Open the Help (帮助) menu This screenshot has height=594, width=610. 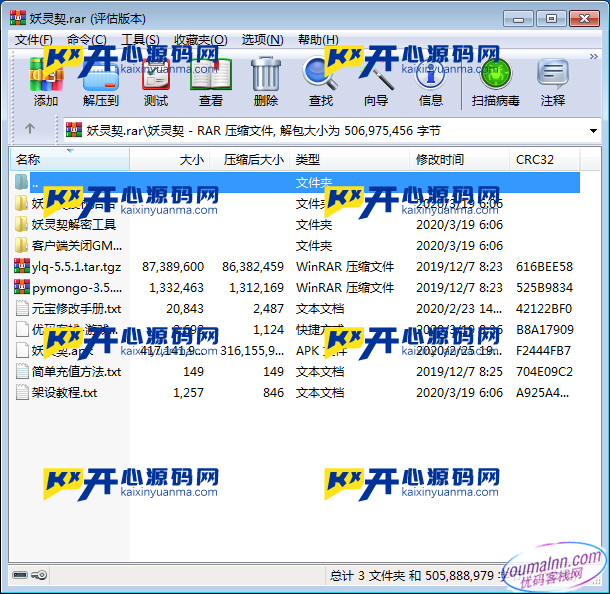[x=317, y=40]
